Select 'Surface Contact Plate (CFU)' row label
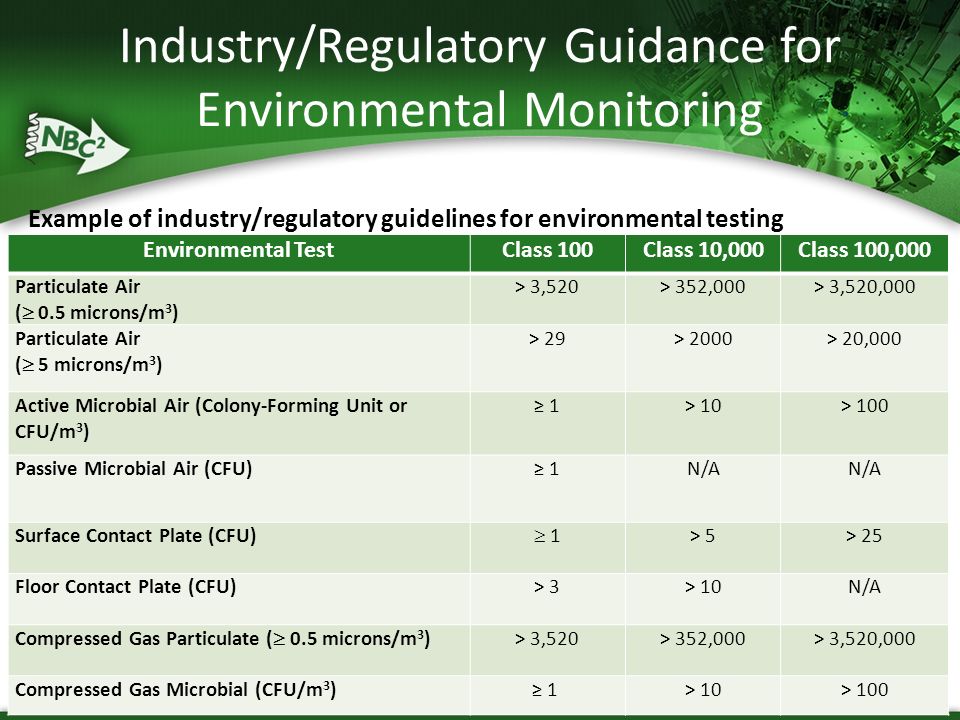This screenshot has width=960, height=720. (x=135, y=536)
